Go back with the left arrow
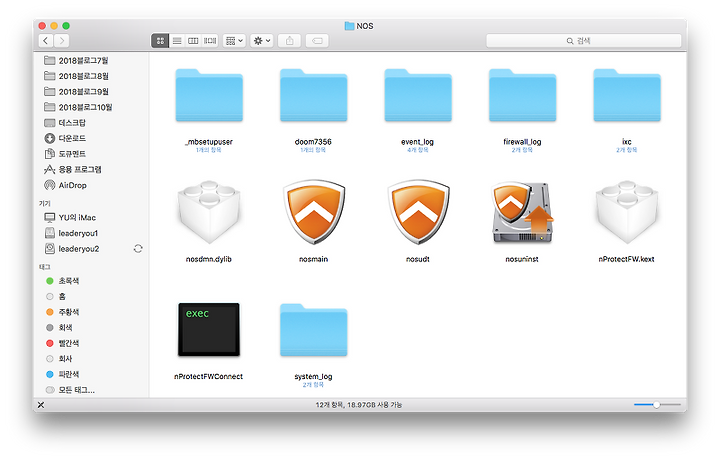 (45, 41)
